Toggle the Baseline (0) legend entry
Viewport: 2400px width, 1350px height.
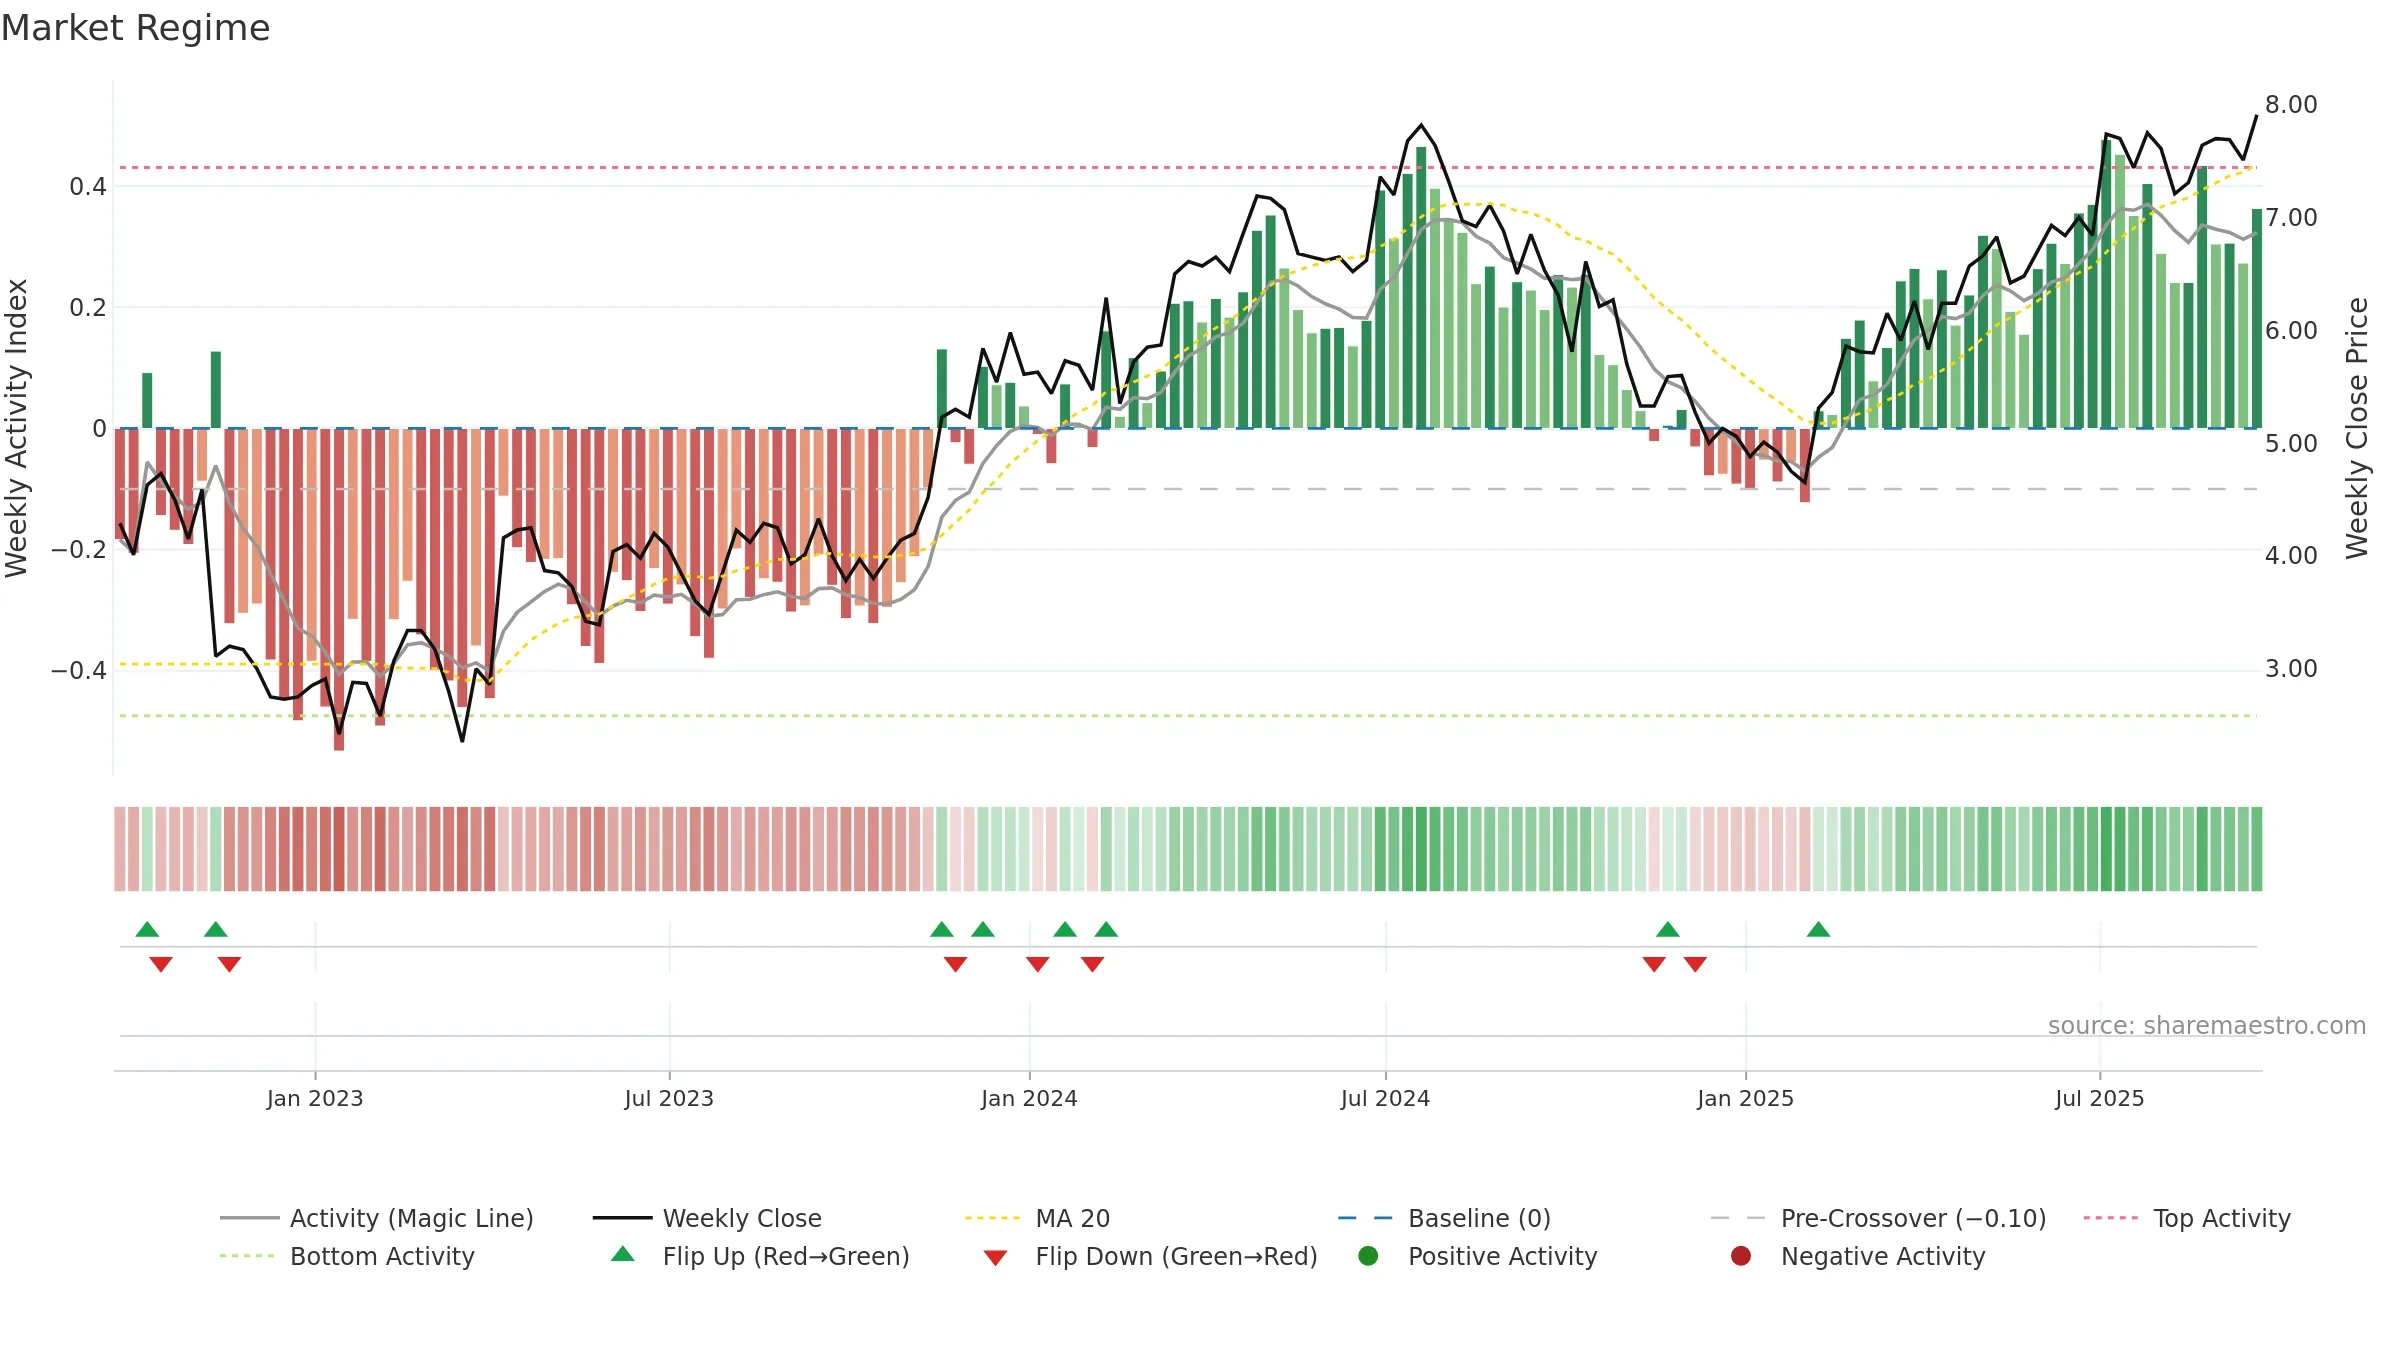[1444, 1218]
